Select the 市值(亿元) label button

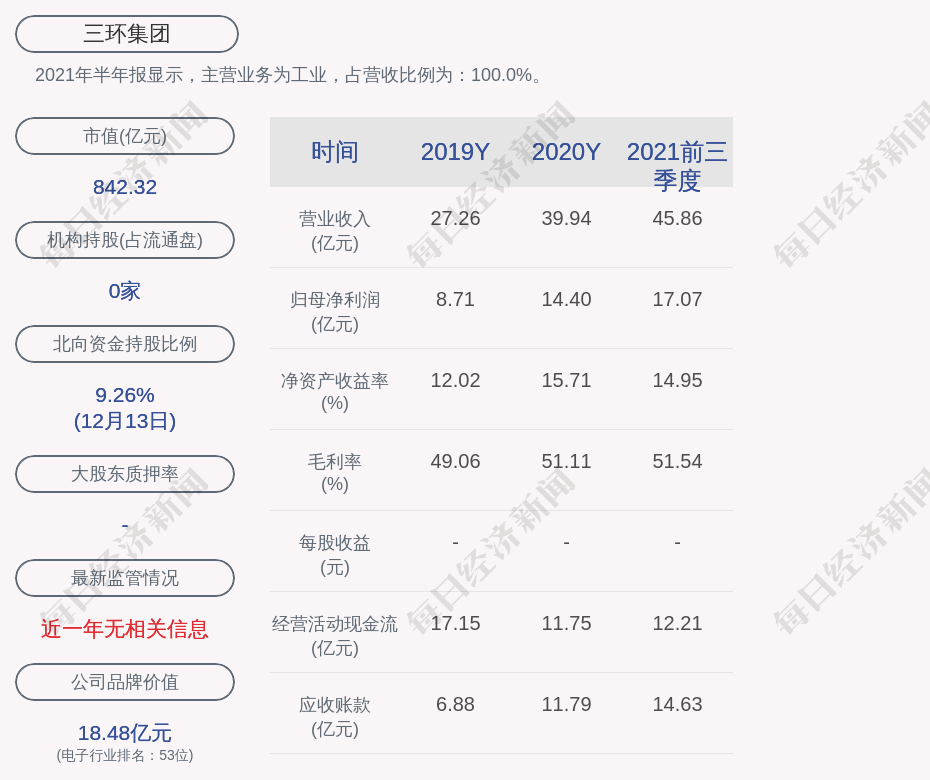(125, 136)
